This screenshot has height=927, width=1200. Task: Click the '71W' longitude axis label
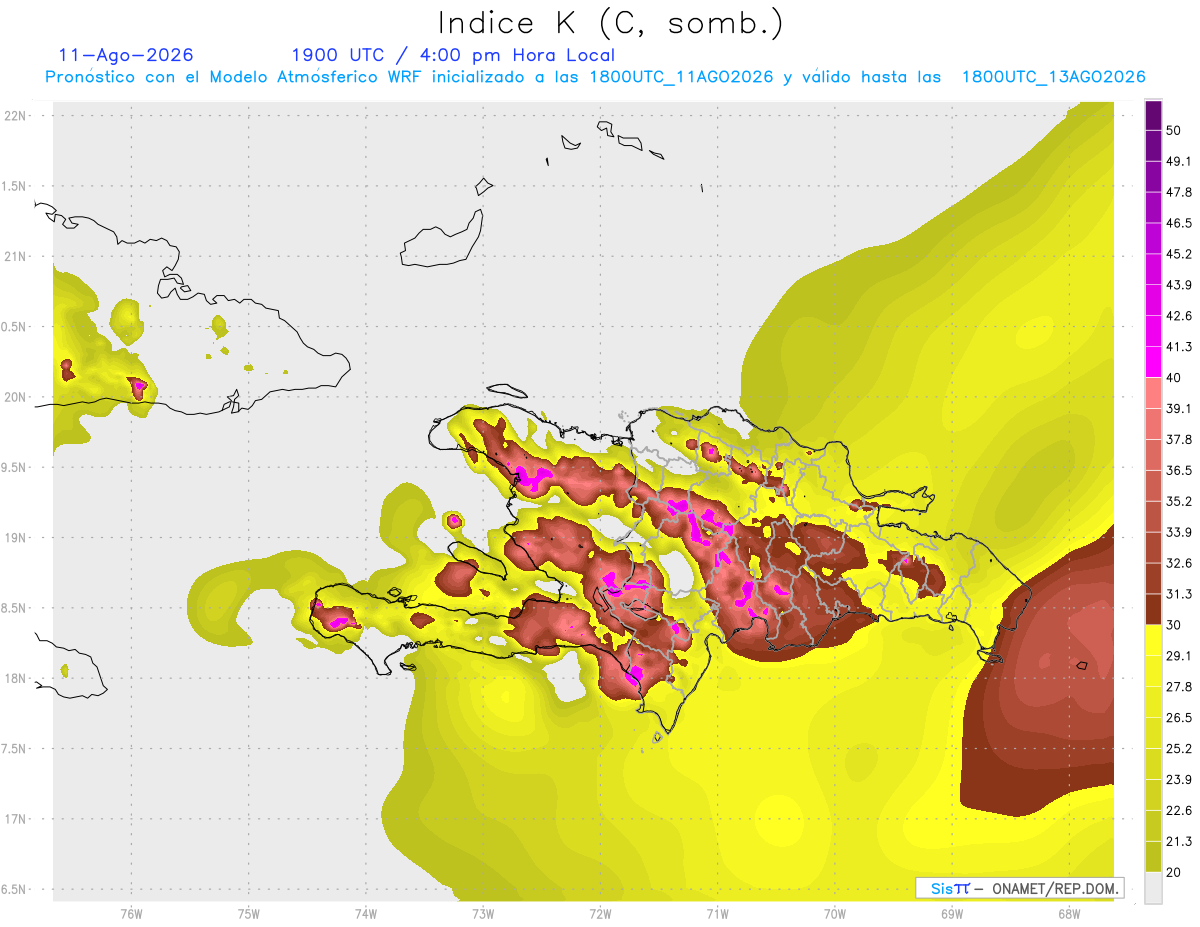(717, 914)
